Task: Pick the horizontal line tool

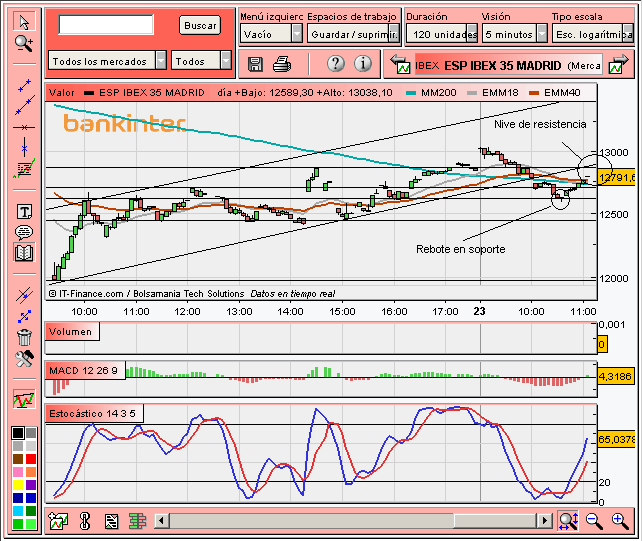Action: click(24, 128)
